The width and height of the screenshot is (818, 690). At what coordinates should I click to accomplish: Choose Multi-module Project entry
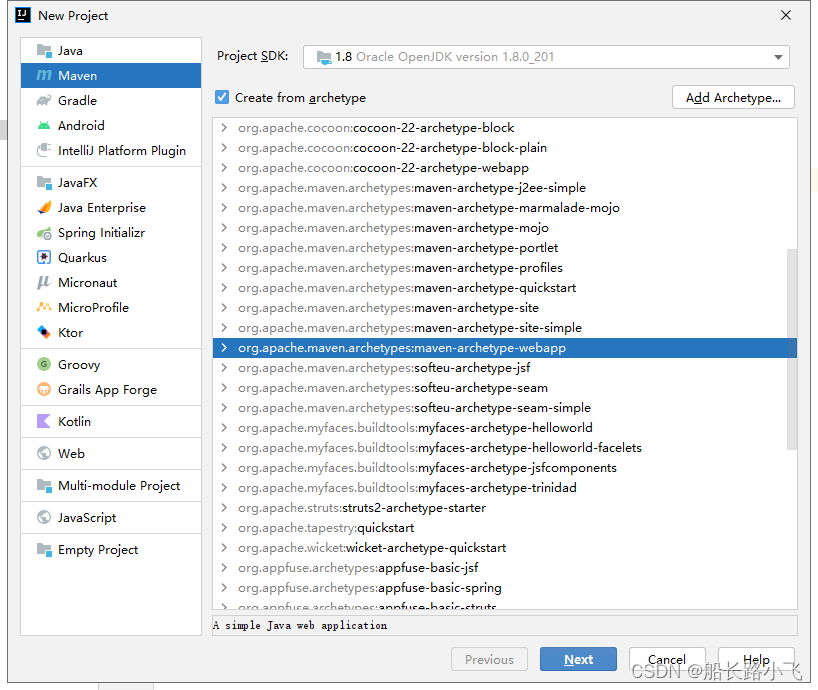coord(111,486)
